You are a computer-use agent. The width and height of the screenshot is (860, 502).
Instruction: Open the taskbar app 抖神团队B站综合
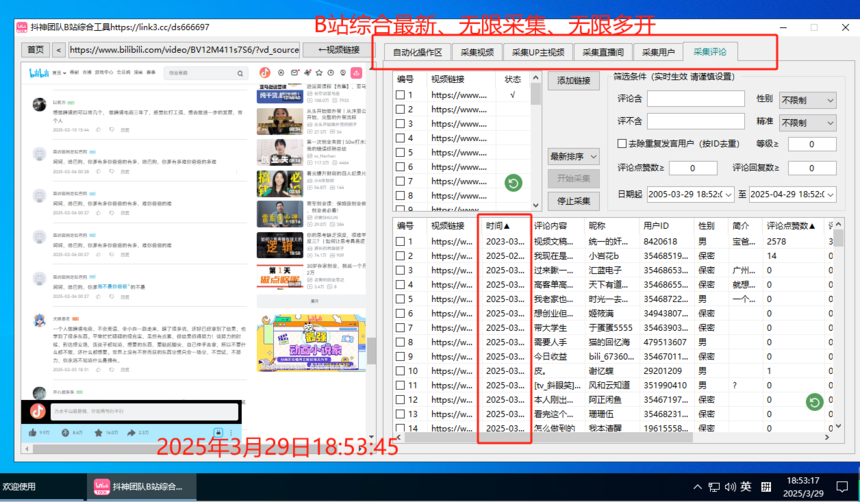142,487
